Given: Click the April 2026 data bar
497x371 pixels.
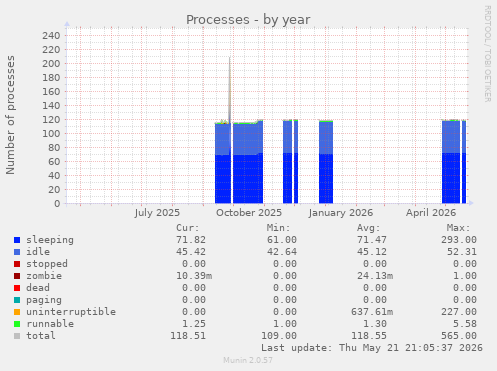Looking at the screenshot, I should [451, 162].
